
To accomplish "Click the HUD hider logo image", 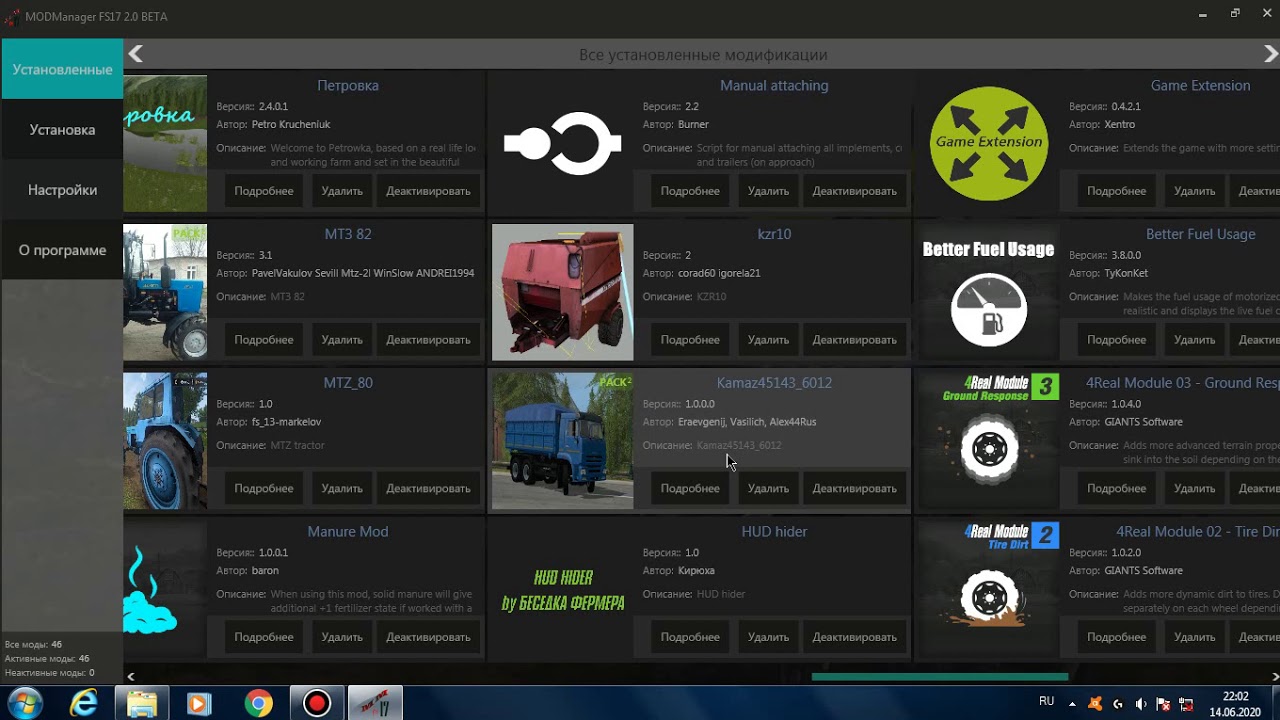I will [x=562, y=589].
